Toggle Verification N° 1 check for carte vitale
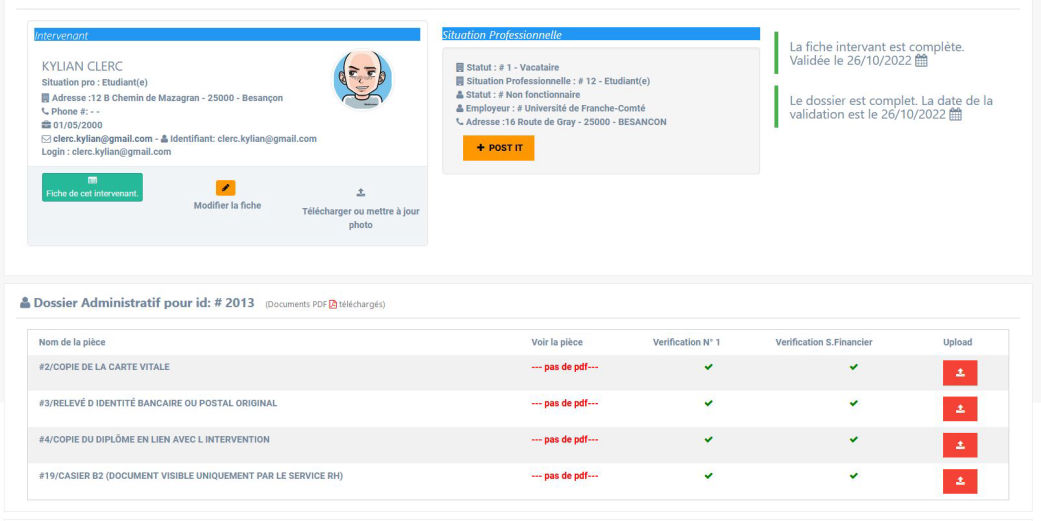Image resolution: width=1041 pixels, height=521 pixels. pyautogui.click(x=709, y=367)
